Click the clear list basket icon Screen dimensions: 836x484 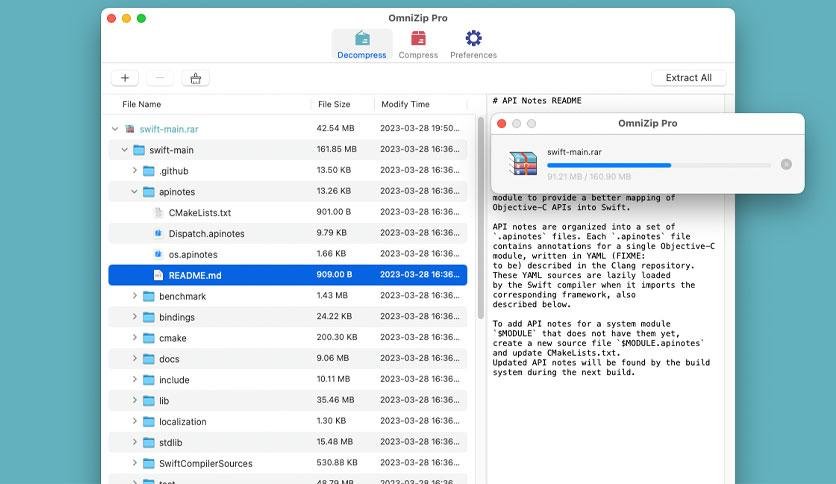(x=196, y=78)
